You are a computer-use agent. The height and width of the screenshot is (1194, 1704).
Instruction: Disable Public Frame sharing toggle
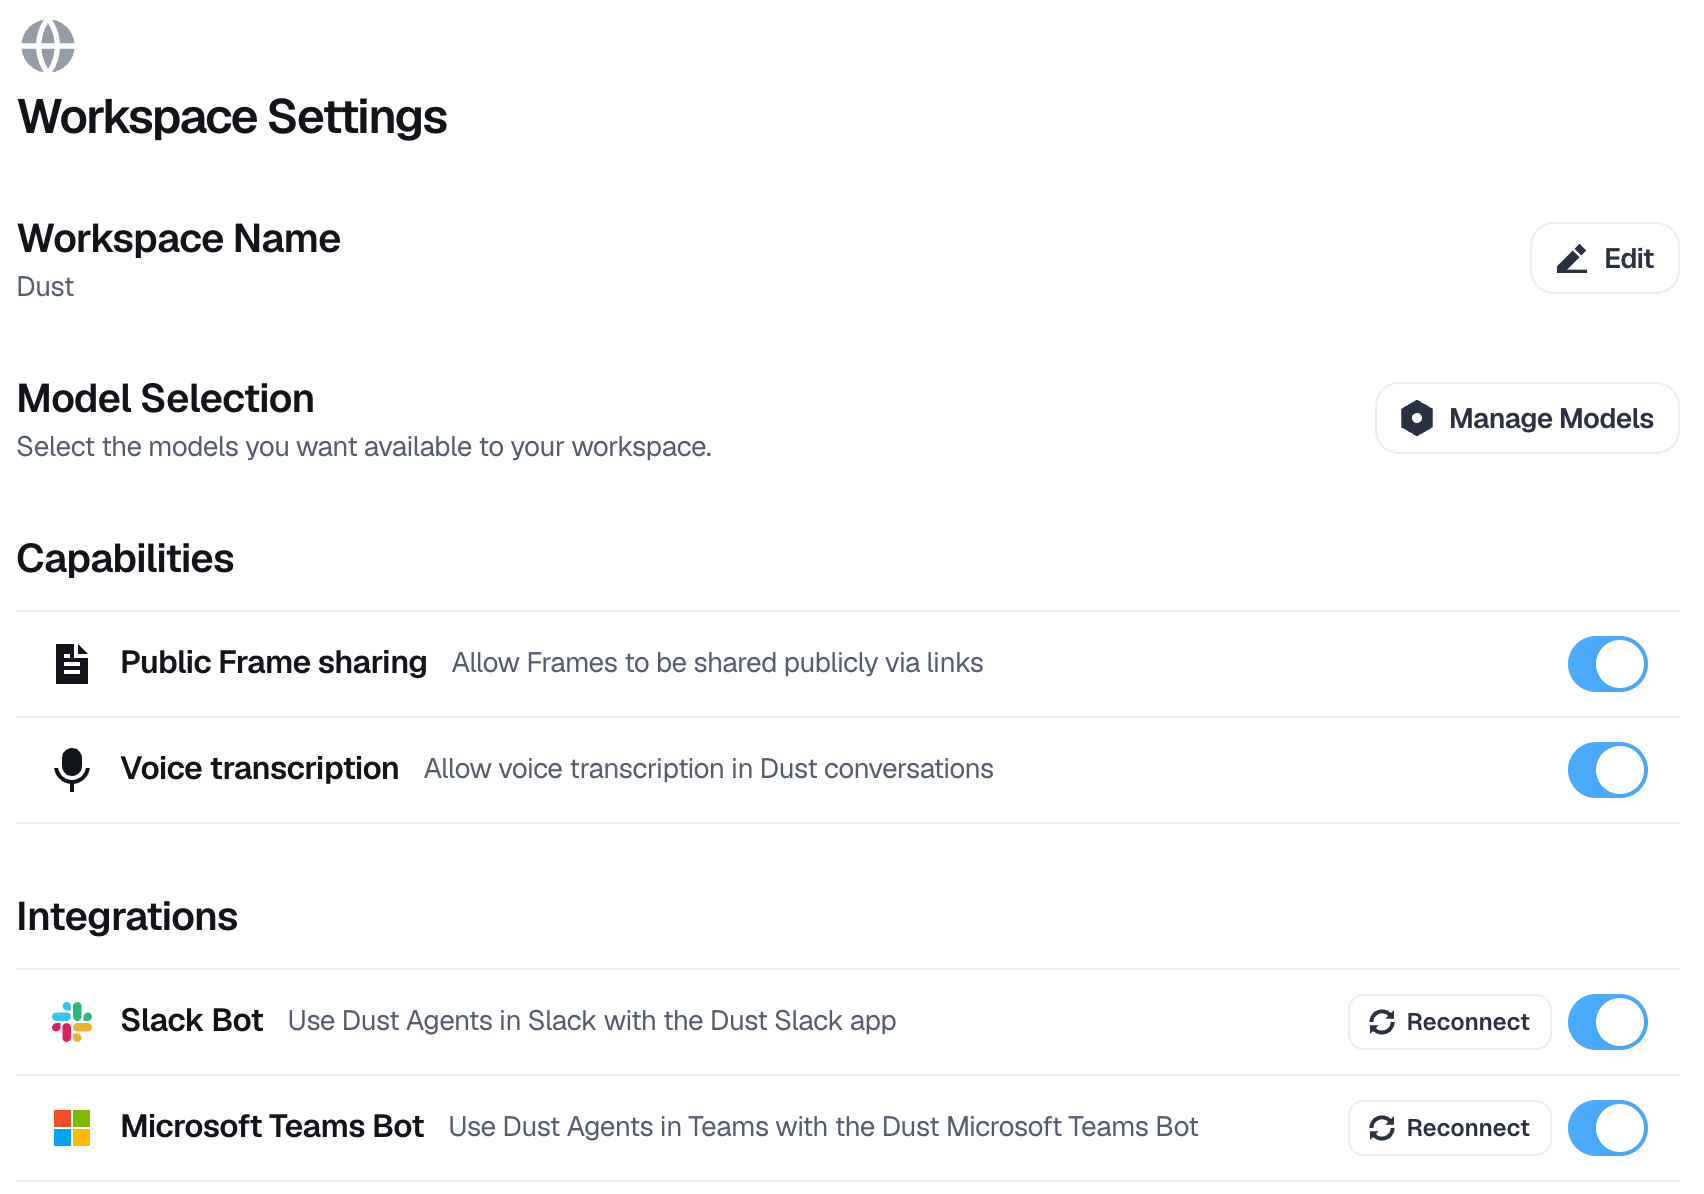[1607, 664]
